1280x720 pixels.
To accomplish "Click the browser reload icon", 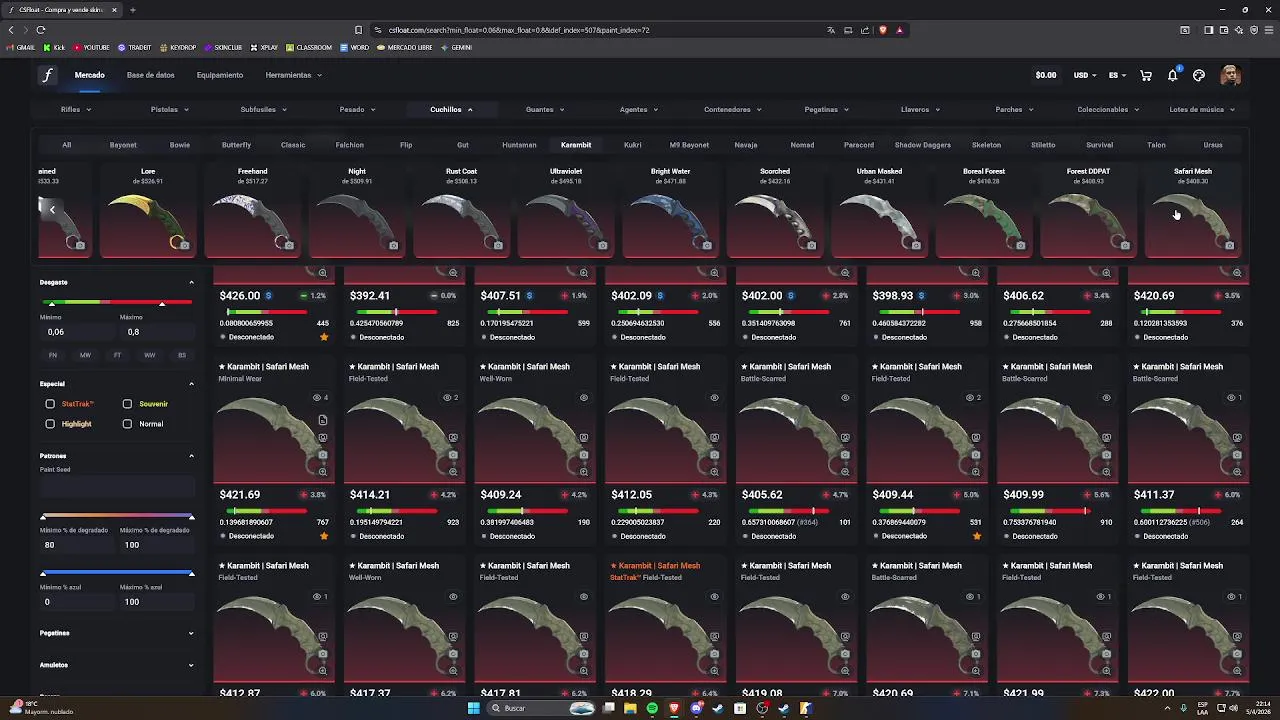I will coord(40,30).
